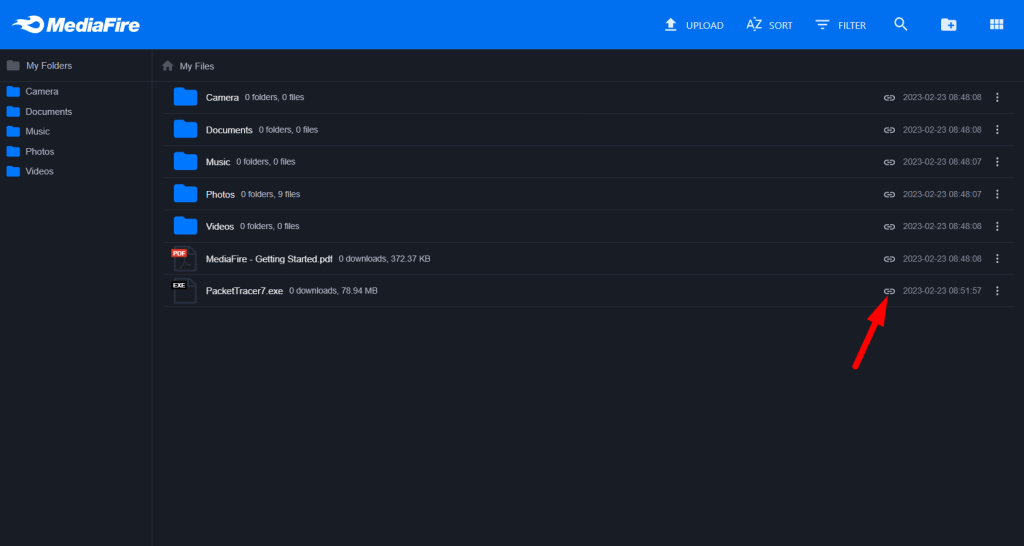
Task: Copy share link for Videos folder
Action: tap(889, 227)
